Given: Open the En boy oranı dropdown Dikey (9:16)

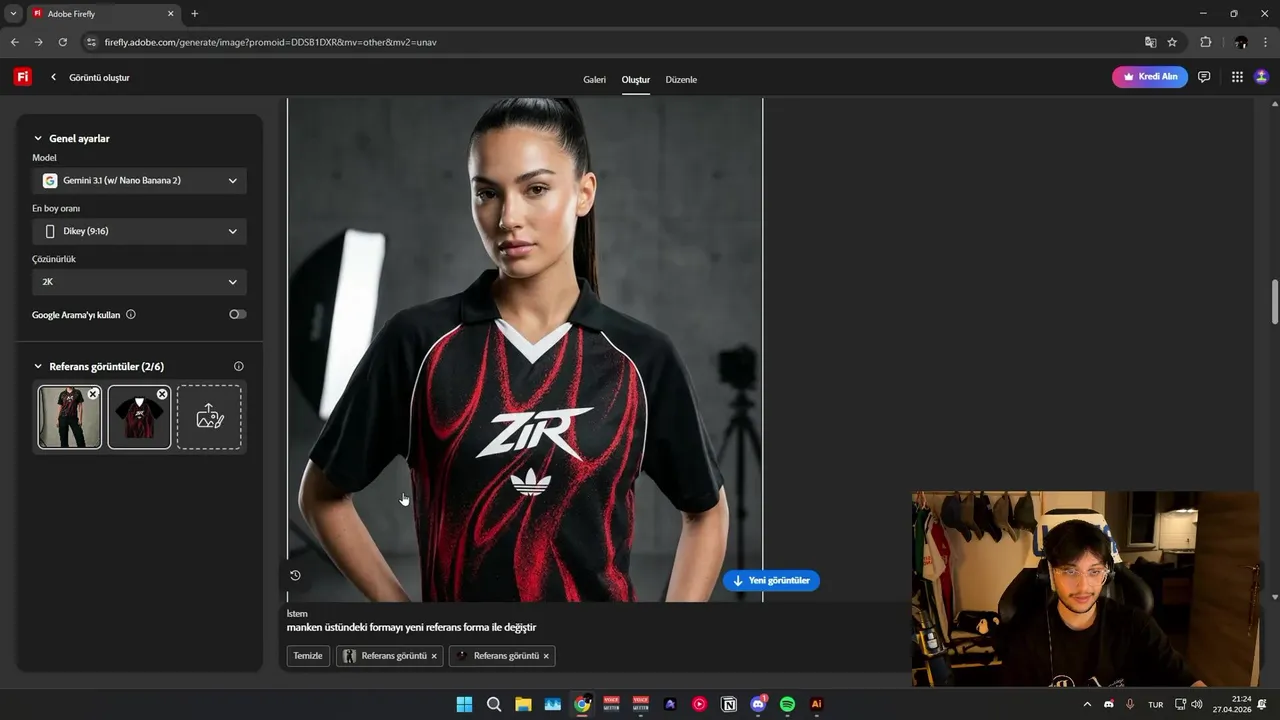Looking at the screenshot, I should 139,231.
